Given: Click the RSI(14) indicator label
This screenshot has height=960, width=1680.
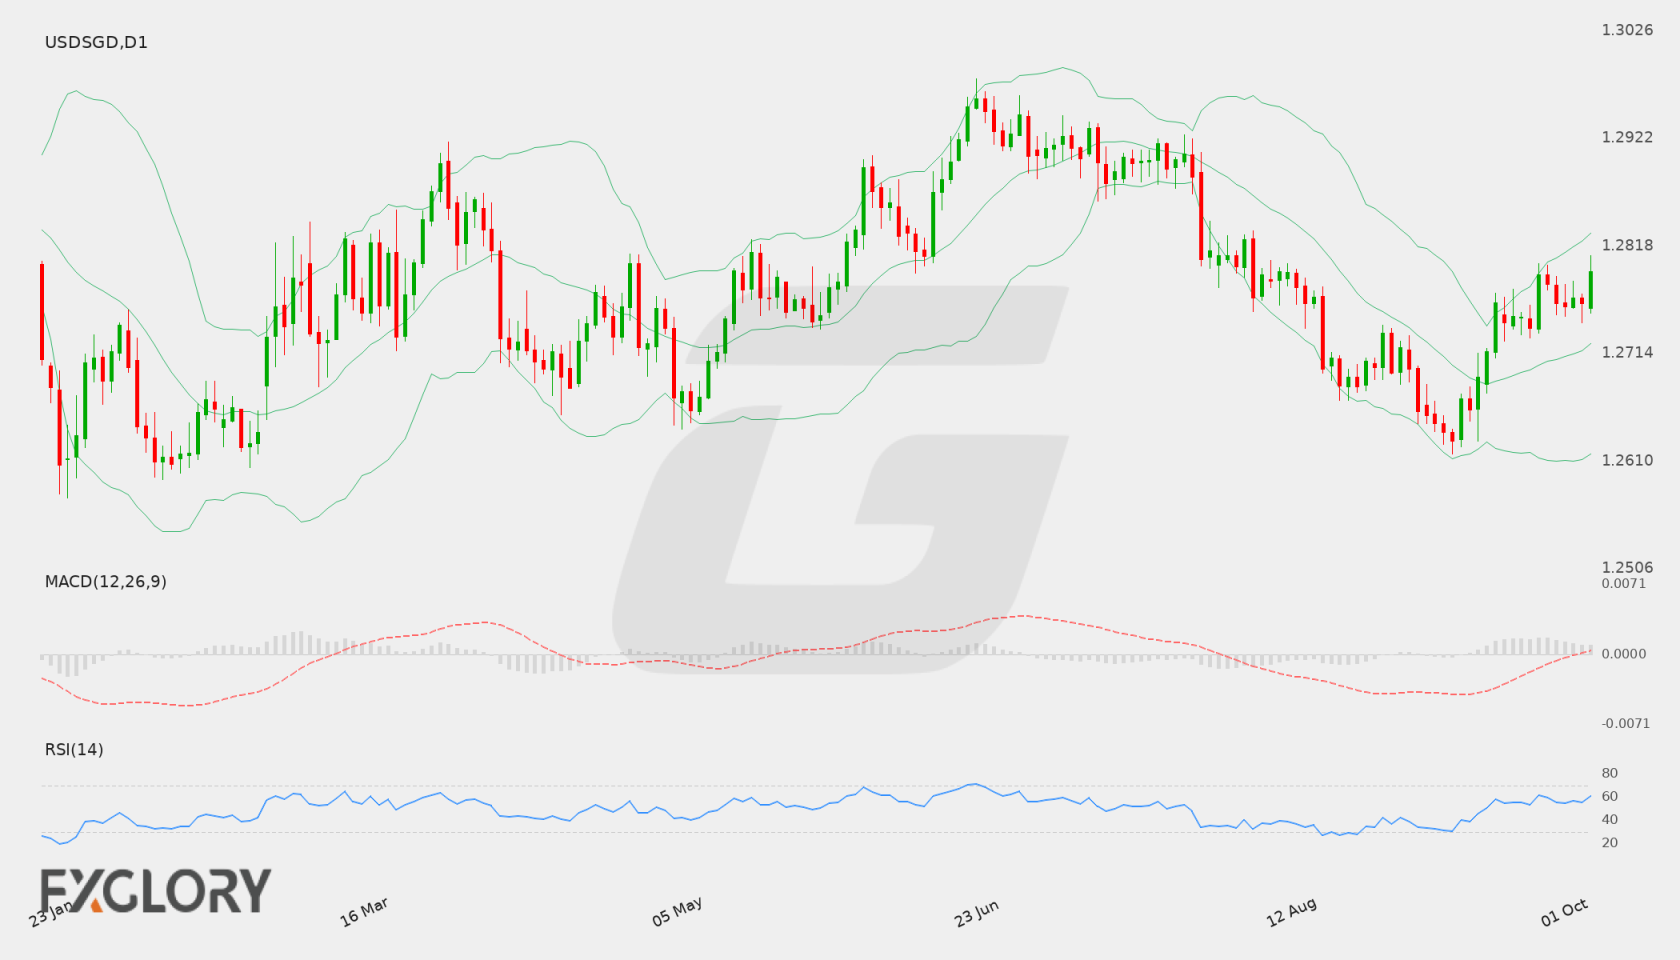Looking at the screenshot, I should pos(74,749).
